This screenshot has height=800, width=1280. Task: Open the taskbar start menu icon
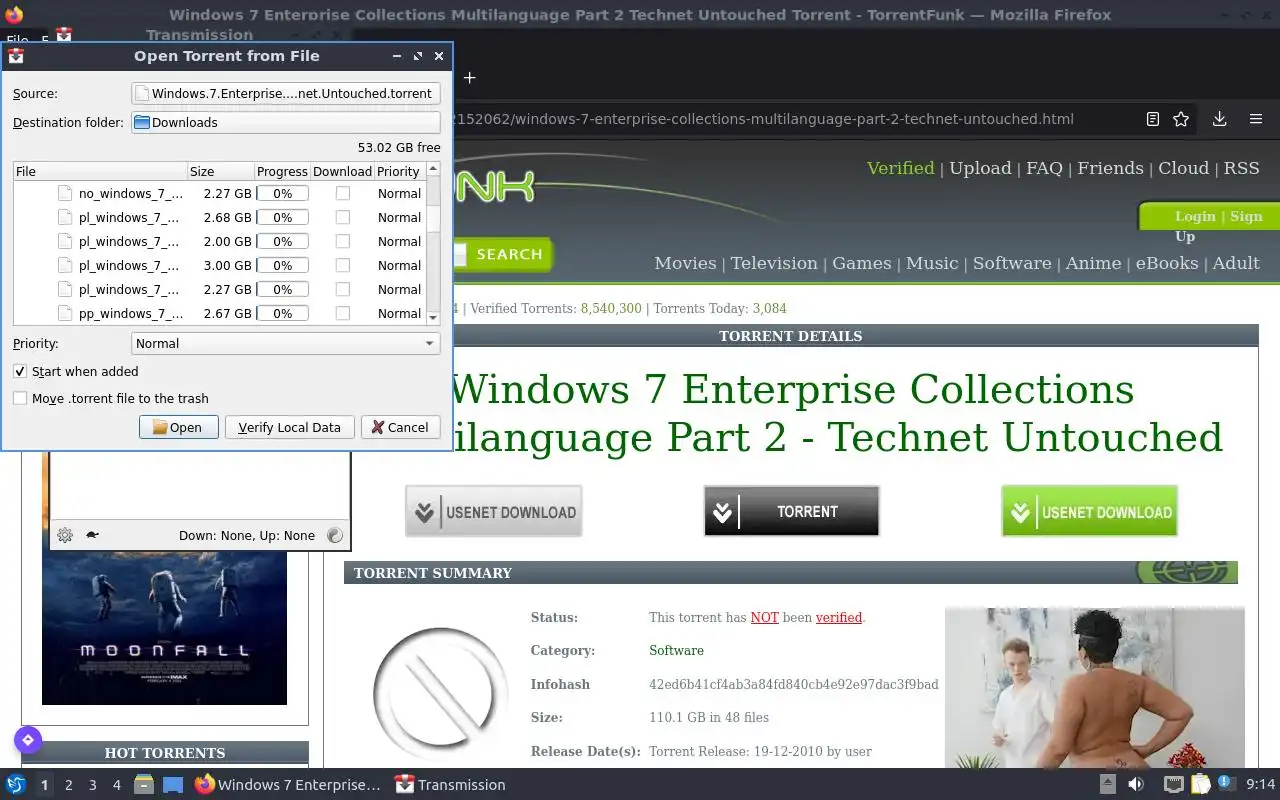15,785
